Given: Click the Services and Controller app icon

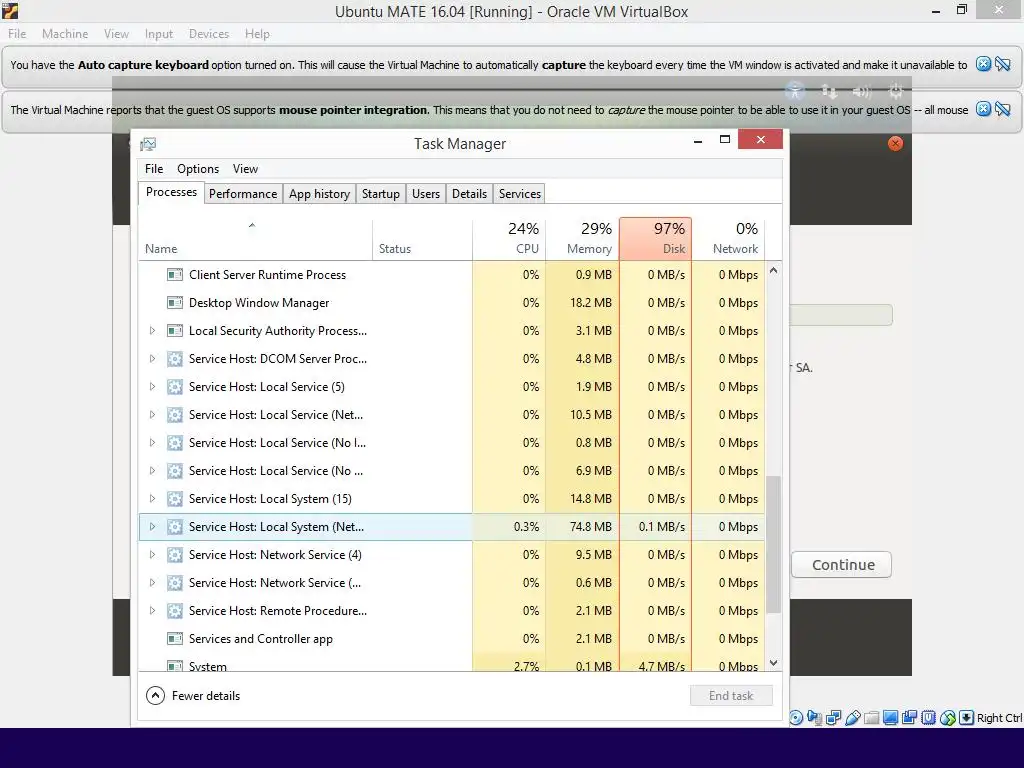Looking at the screenshot, I should 174,638.
